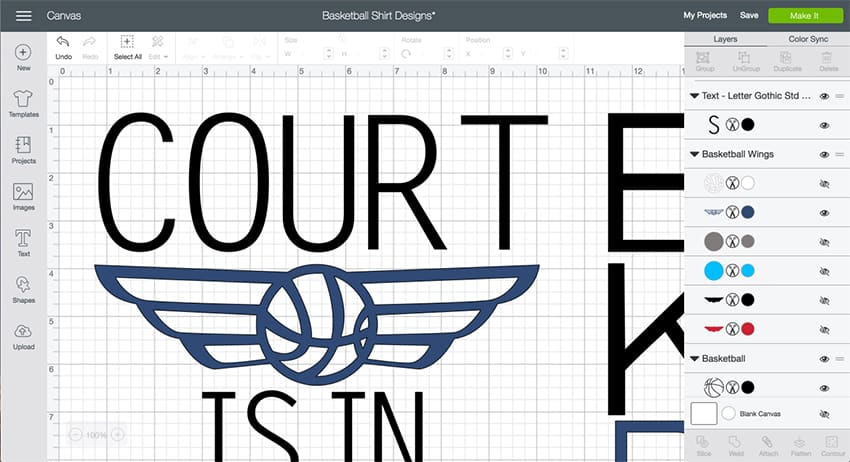
Task: Show the hidden red wings layer
Action: [x=824, y=329]
